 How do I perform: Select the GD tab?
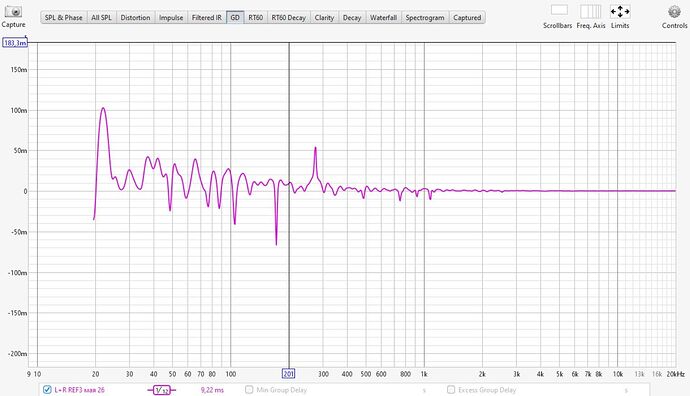click(235, 18)
